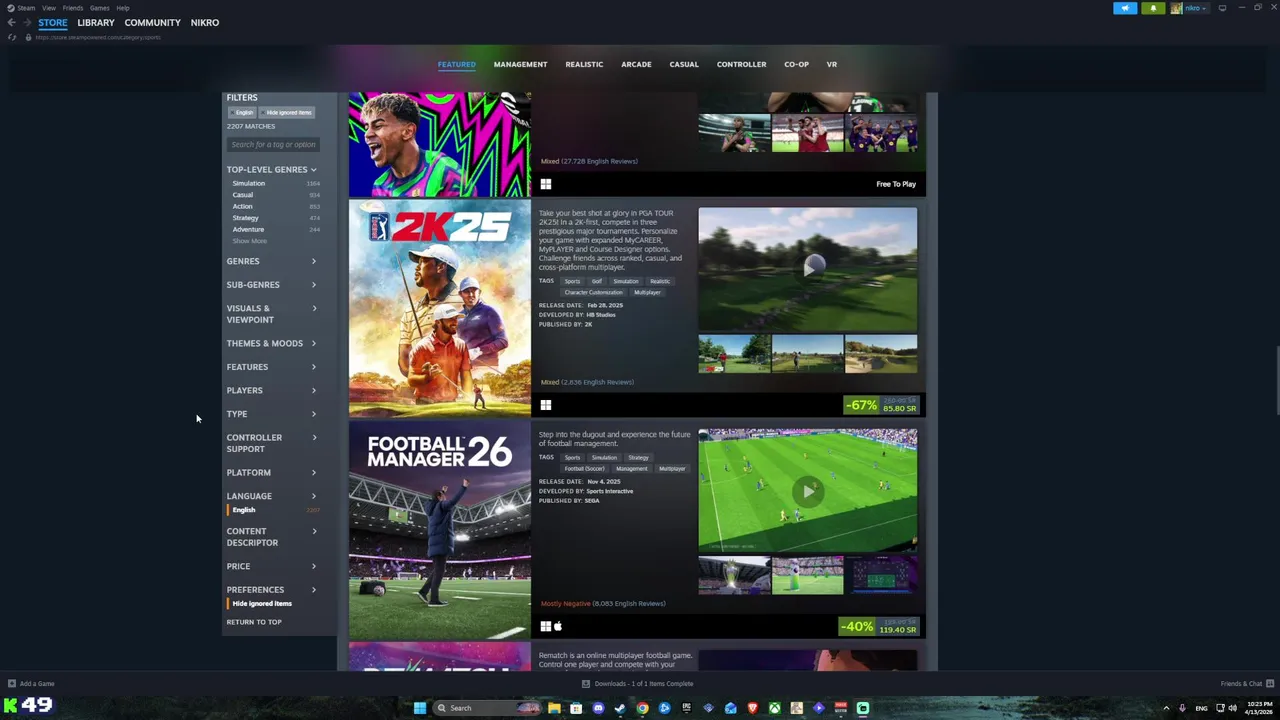Screen dimensions: 1280x720
Task: Click Windows platform icon under PGA 2K25
Action: [546, 405]
